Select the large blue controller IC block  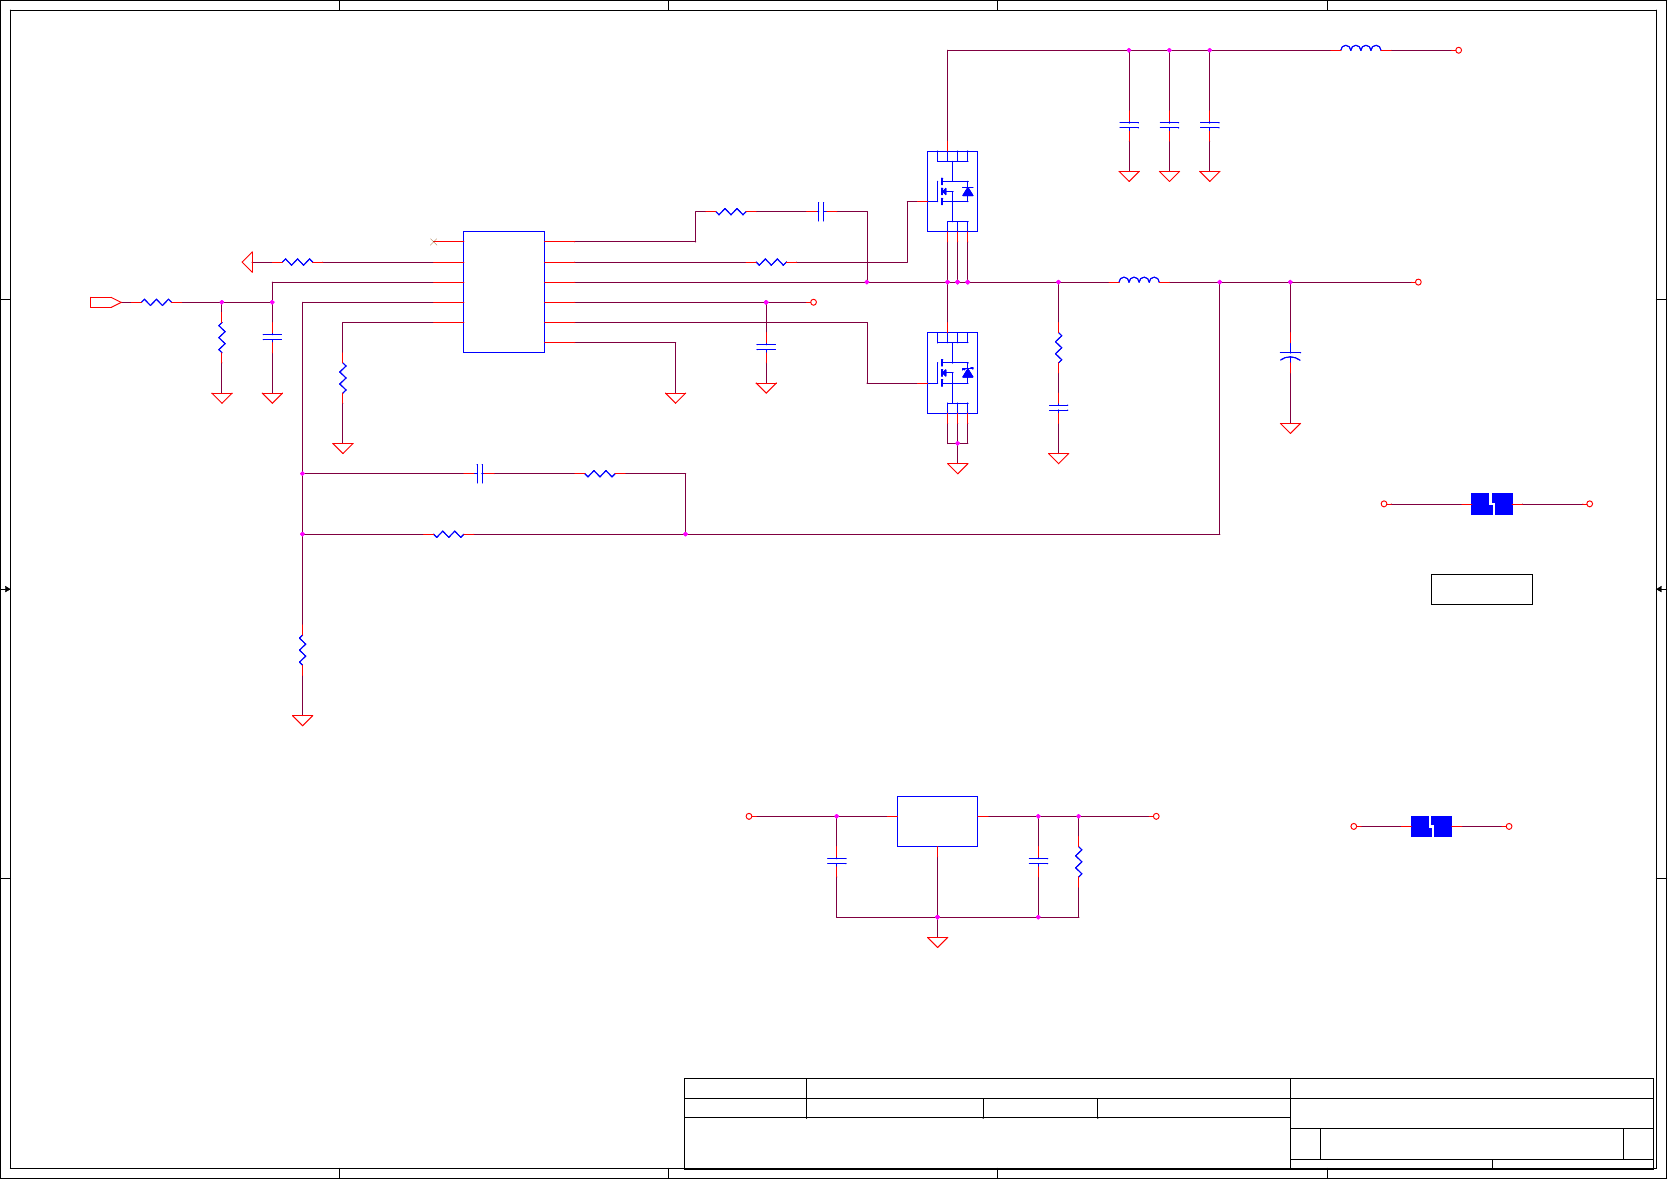(504, 292)
